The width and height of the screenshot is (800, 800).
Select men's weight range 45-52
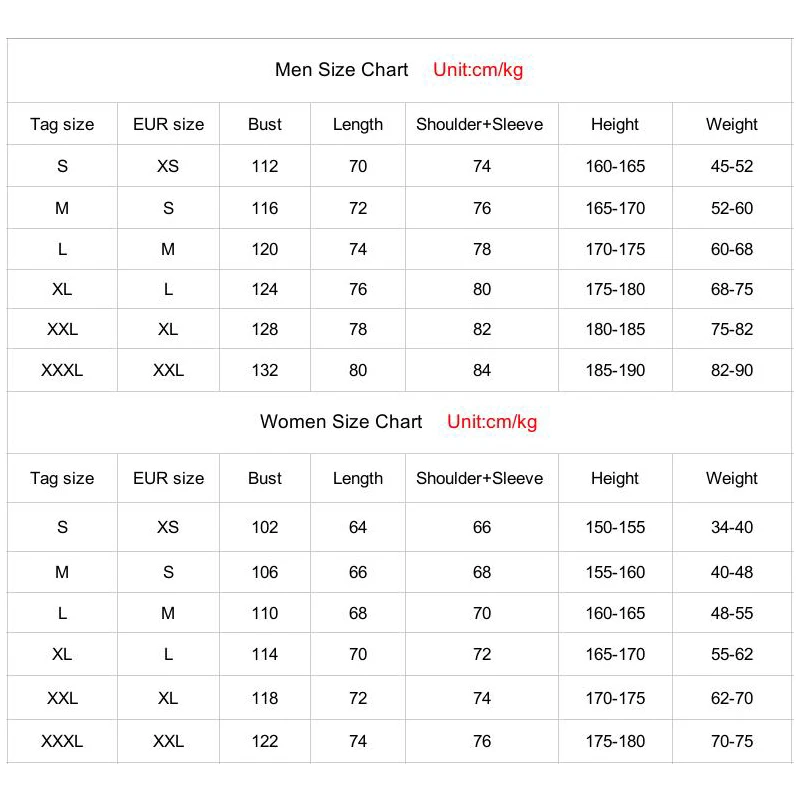pos(732,166)
